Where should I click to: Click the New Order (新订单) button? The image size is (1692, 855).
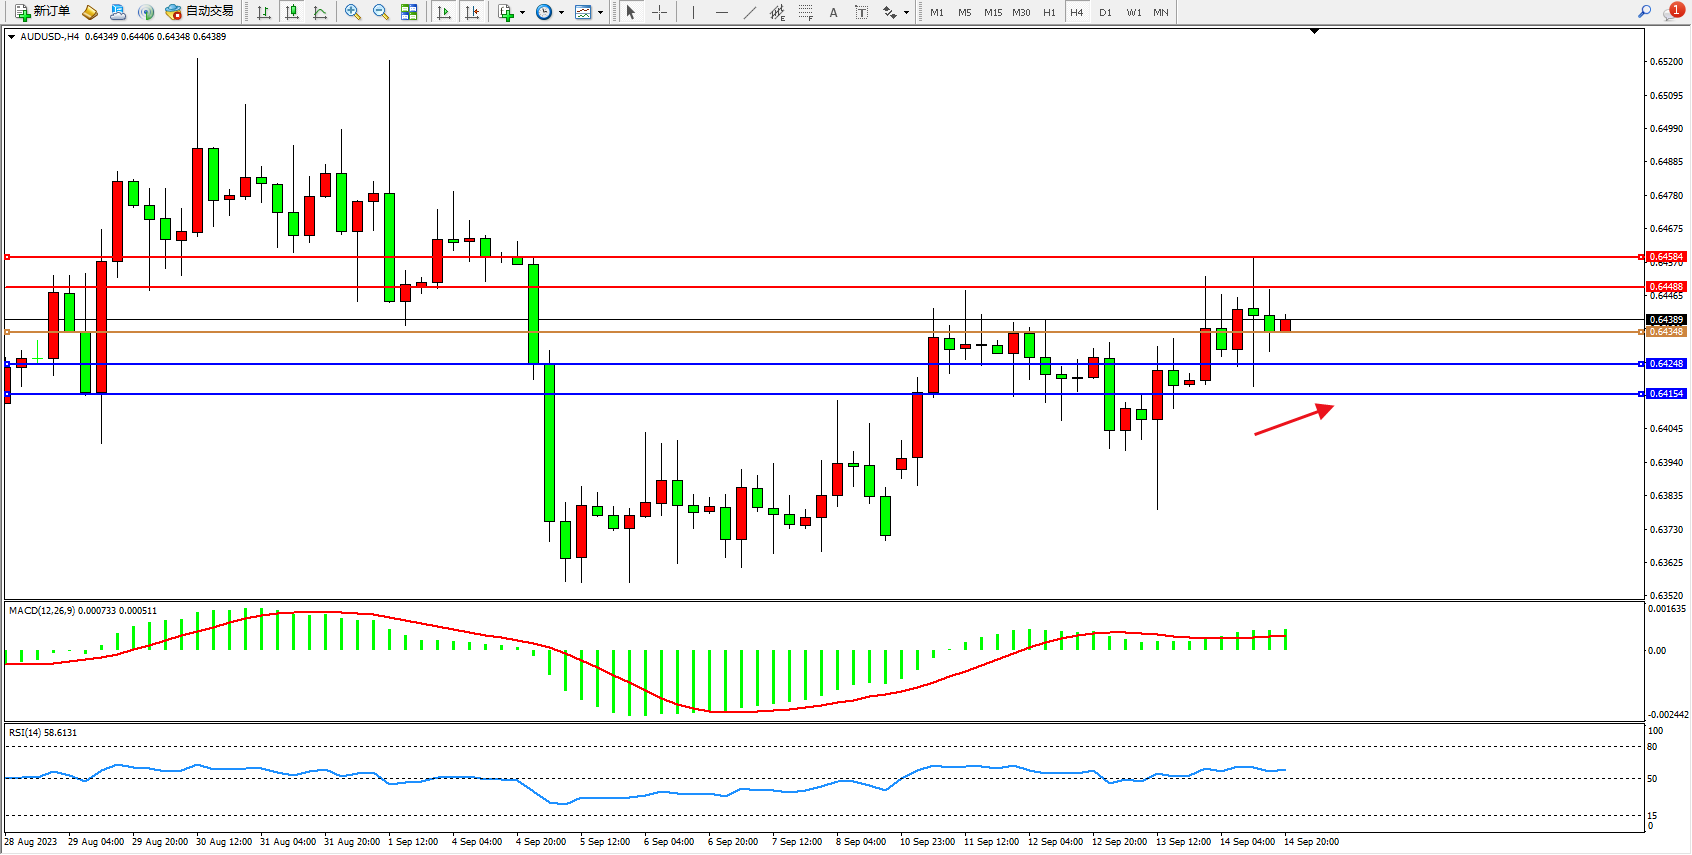42,12
